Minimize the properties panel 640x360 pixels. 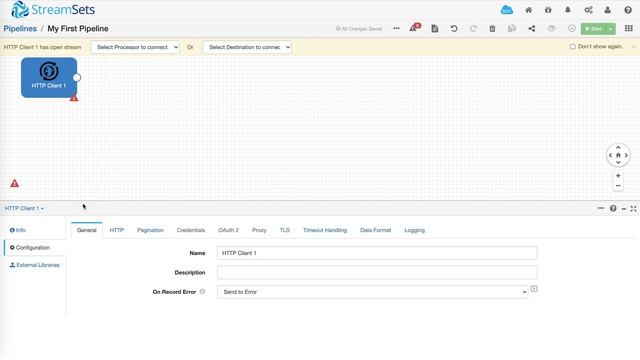coord(624,209)
